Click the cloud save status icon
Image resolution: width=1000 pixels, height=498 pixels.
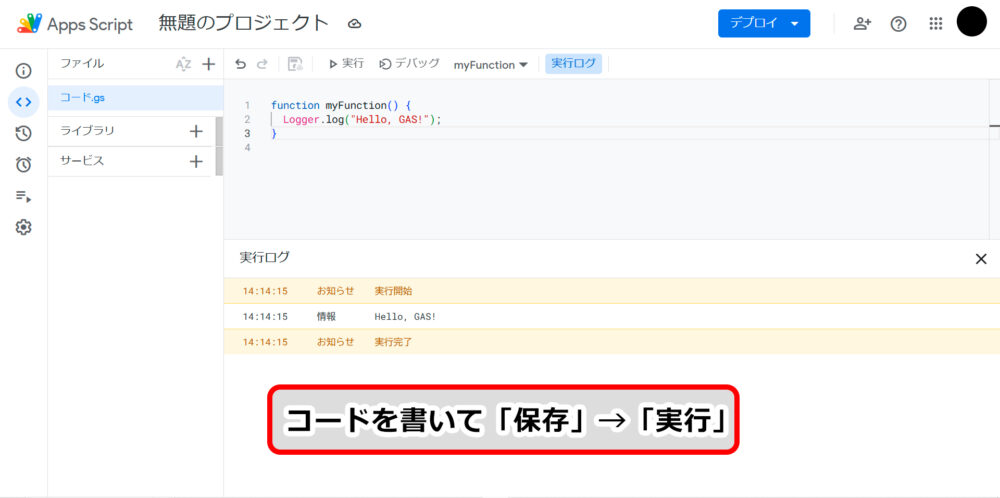click(x=355, y=24)
